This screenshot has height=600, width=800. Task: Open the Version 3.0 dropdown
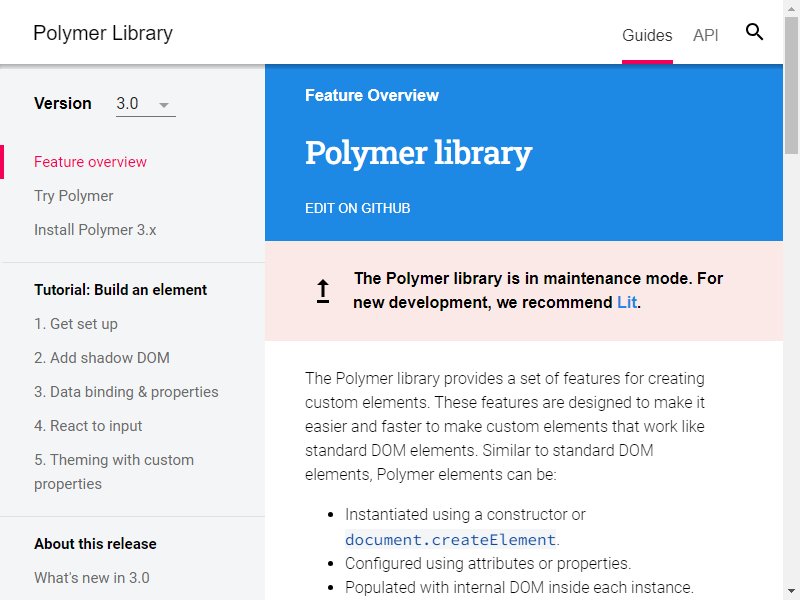click(146, 104)
